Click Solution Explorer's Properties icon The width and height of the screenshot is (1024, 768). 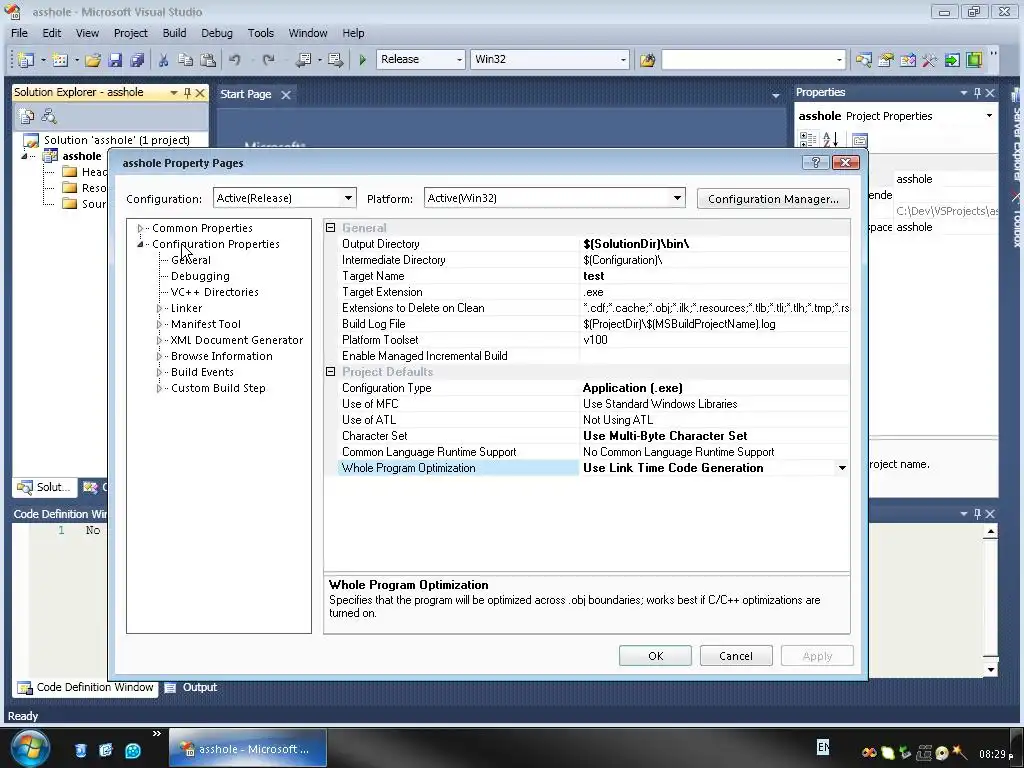27,116
